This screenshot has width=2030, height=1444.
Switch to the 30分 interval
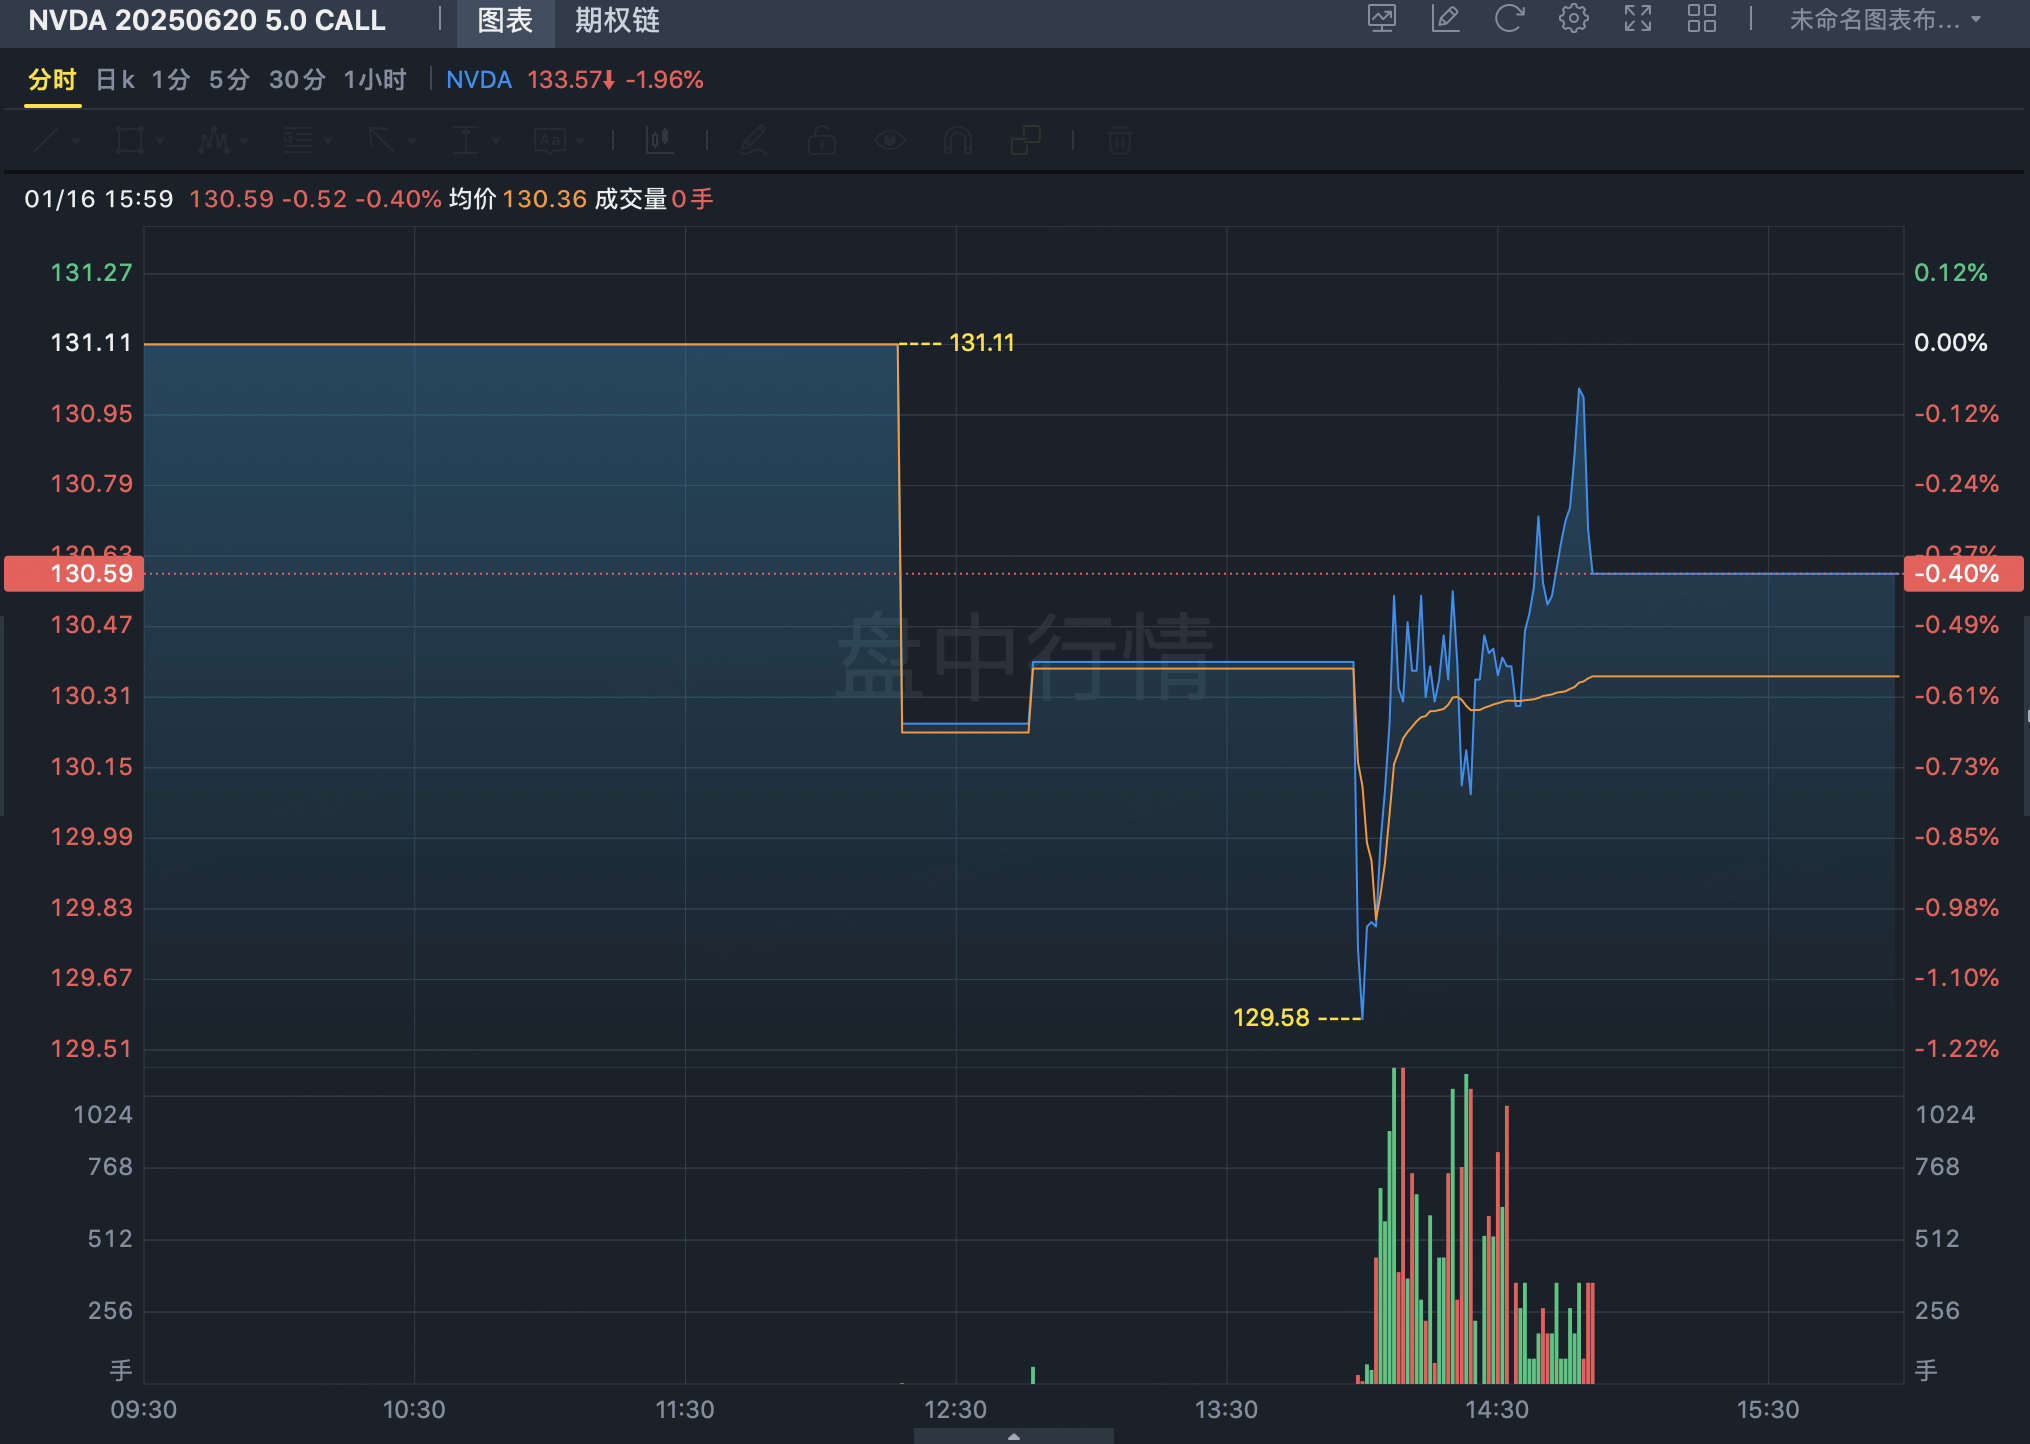click(x=297, y=80)
